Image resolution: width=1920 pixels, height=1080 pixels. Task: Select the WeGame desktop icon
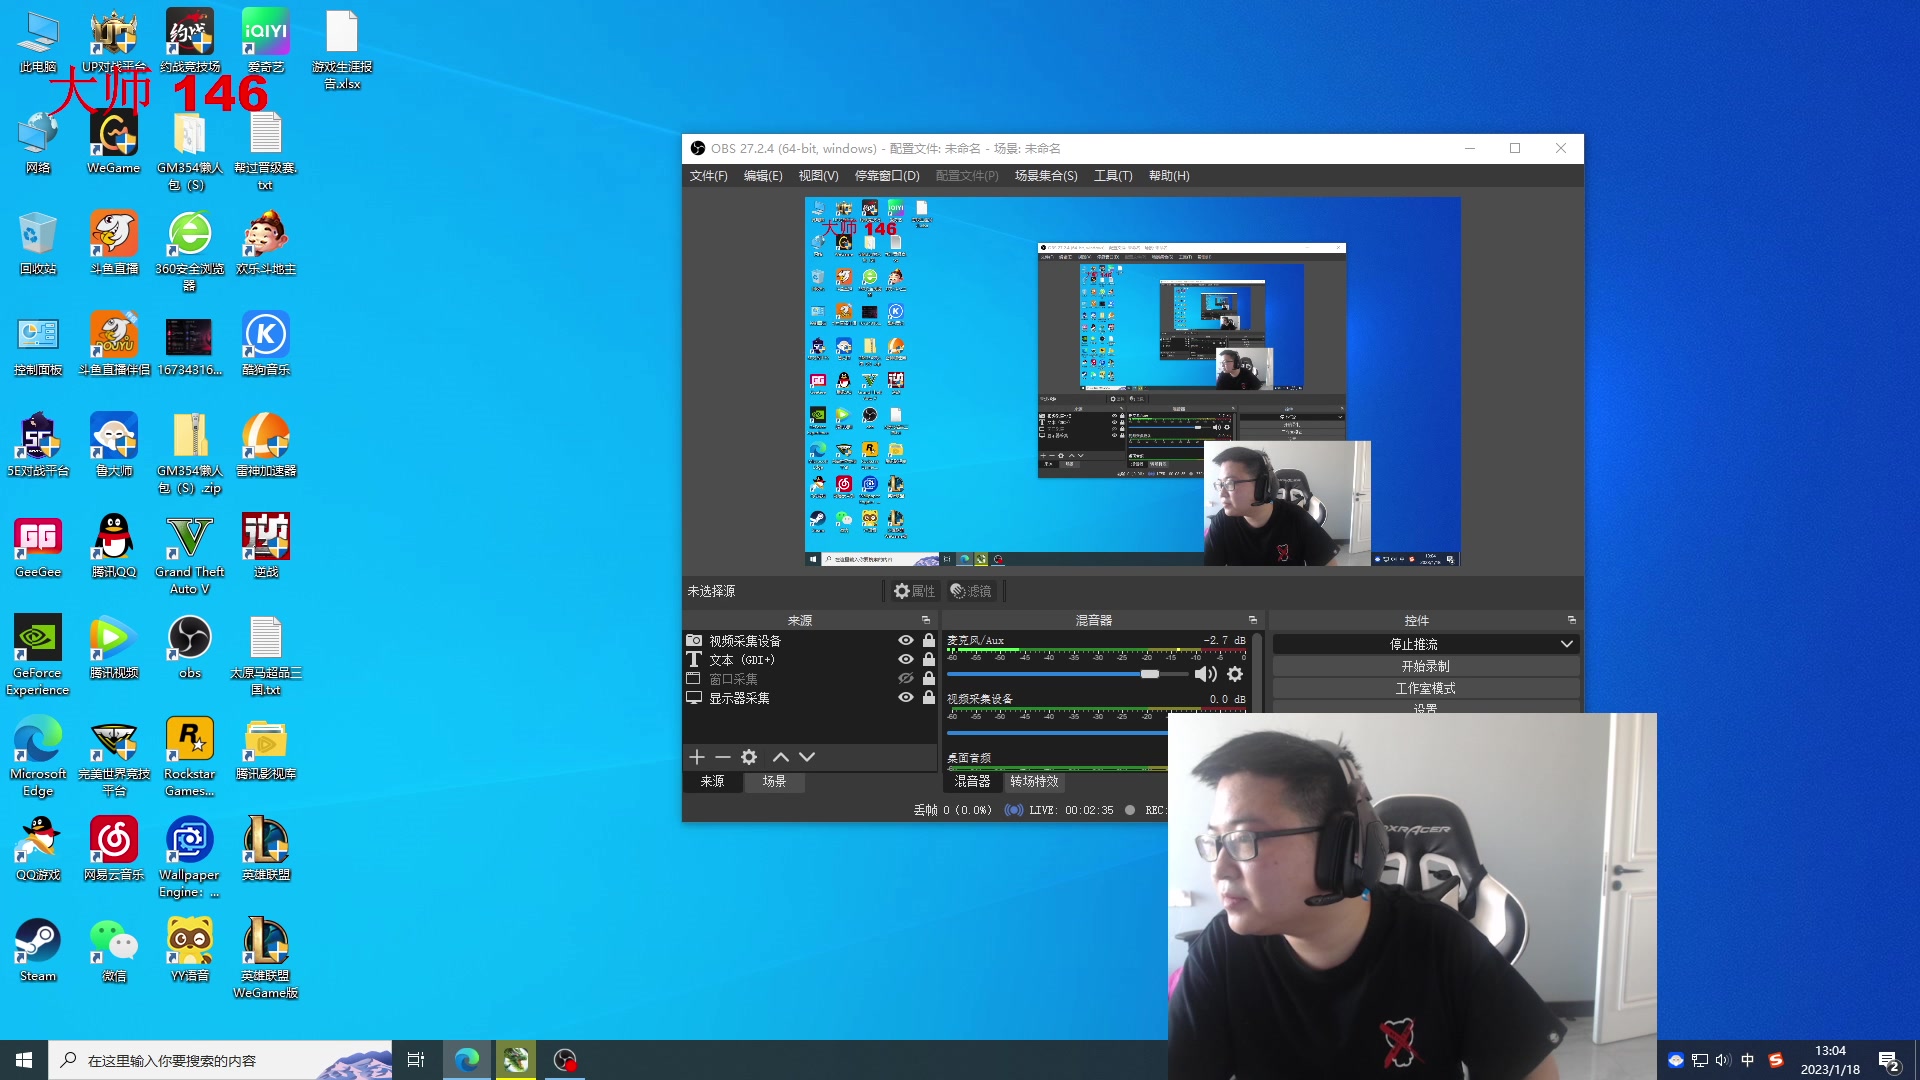(x=114, y=141)
